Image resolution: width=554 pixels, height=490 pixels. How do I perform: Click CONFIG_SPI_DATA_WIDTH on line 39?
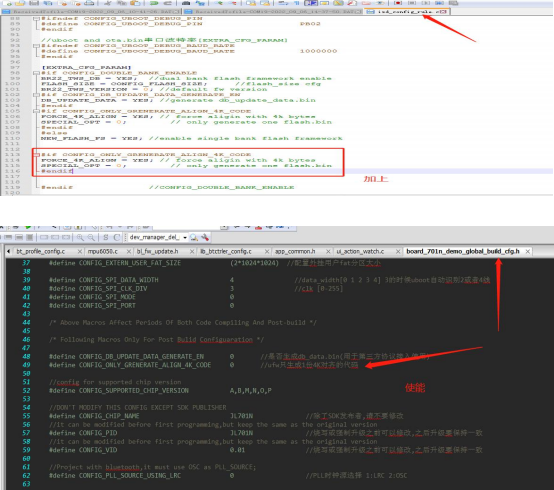point(119,280)
